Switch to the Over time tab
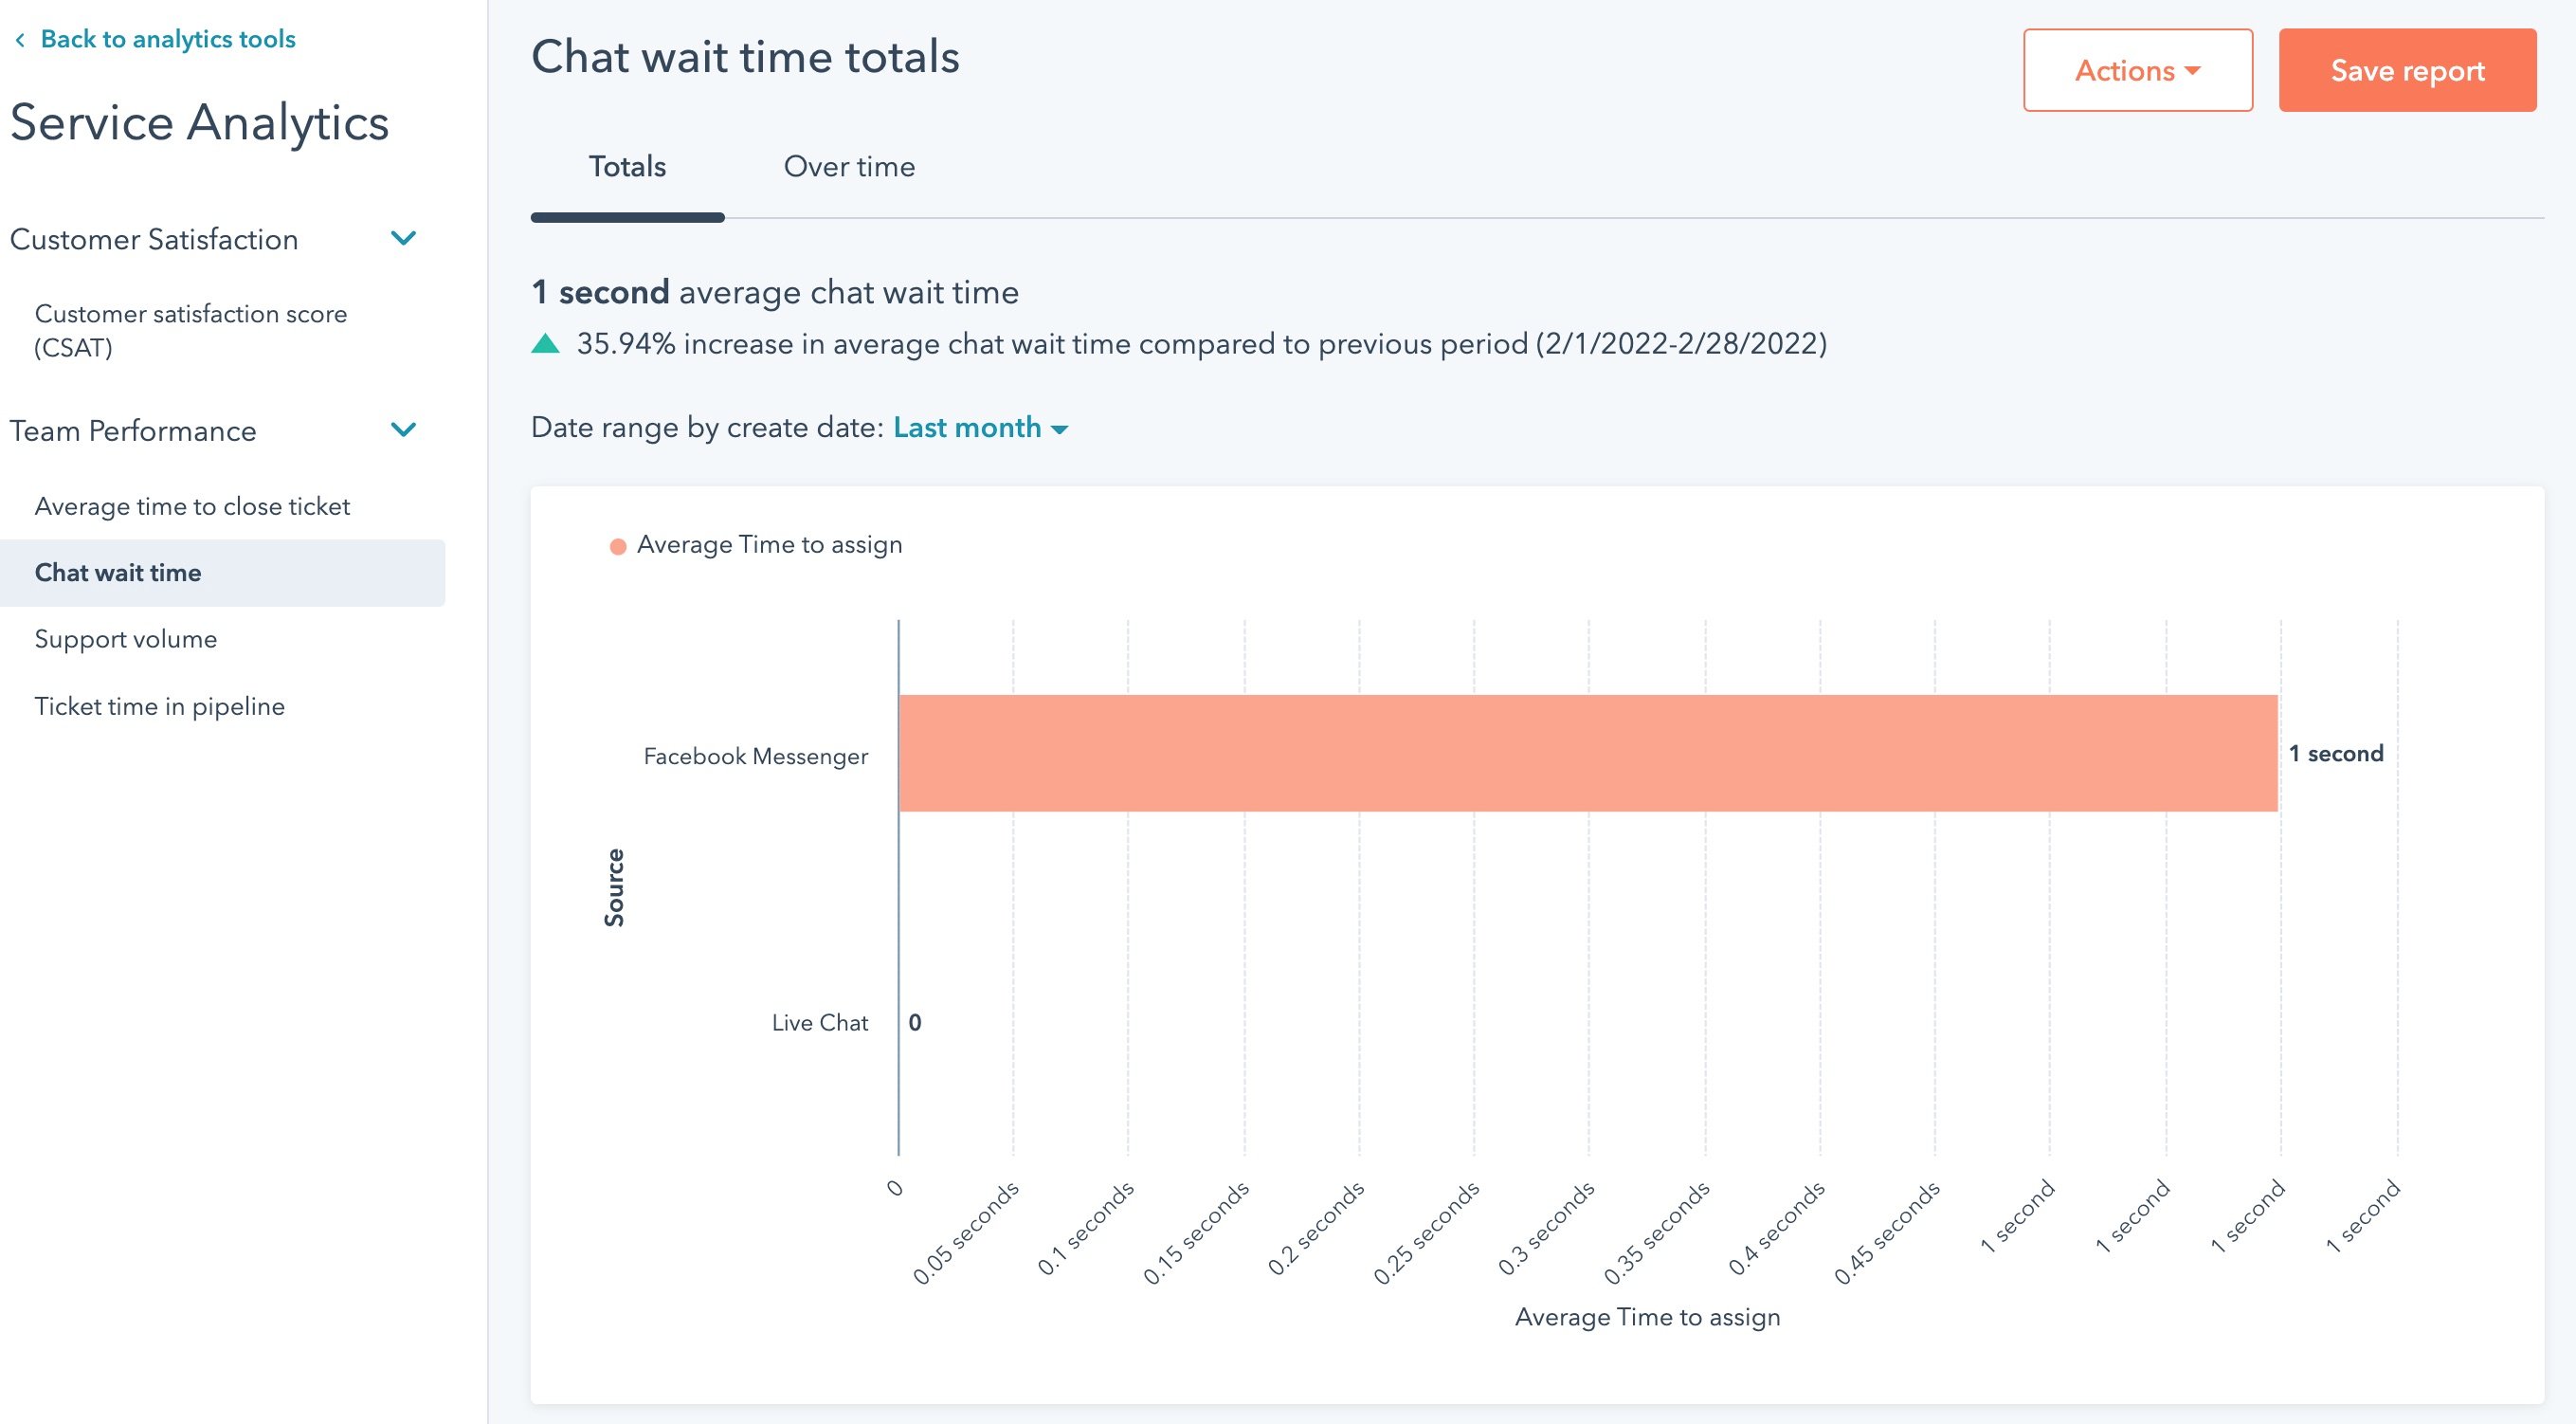 849,166
